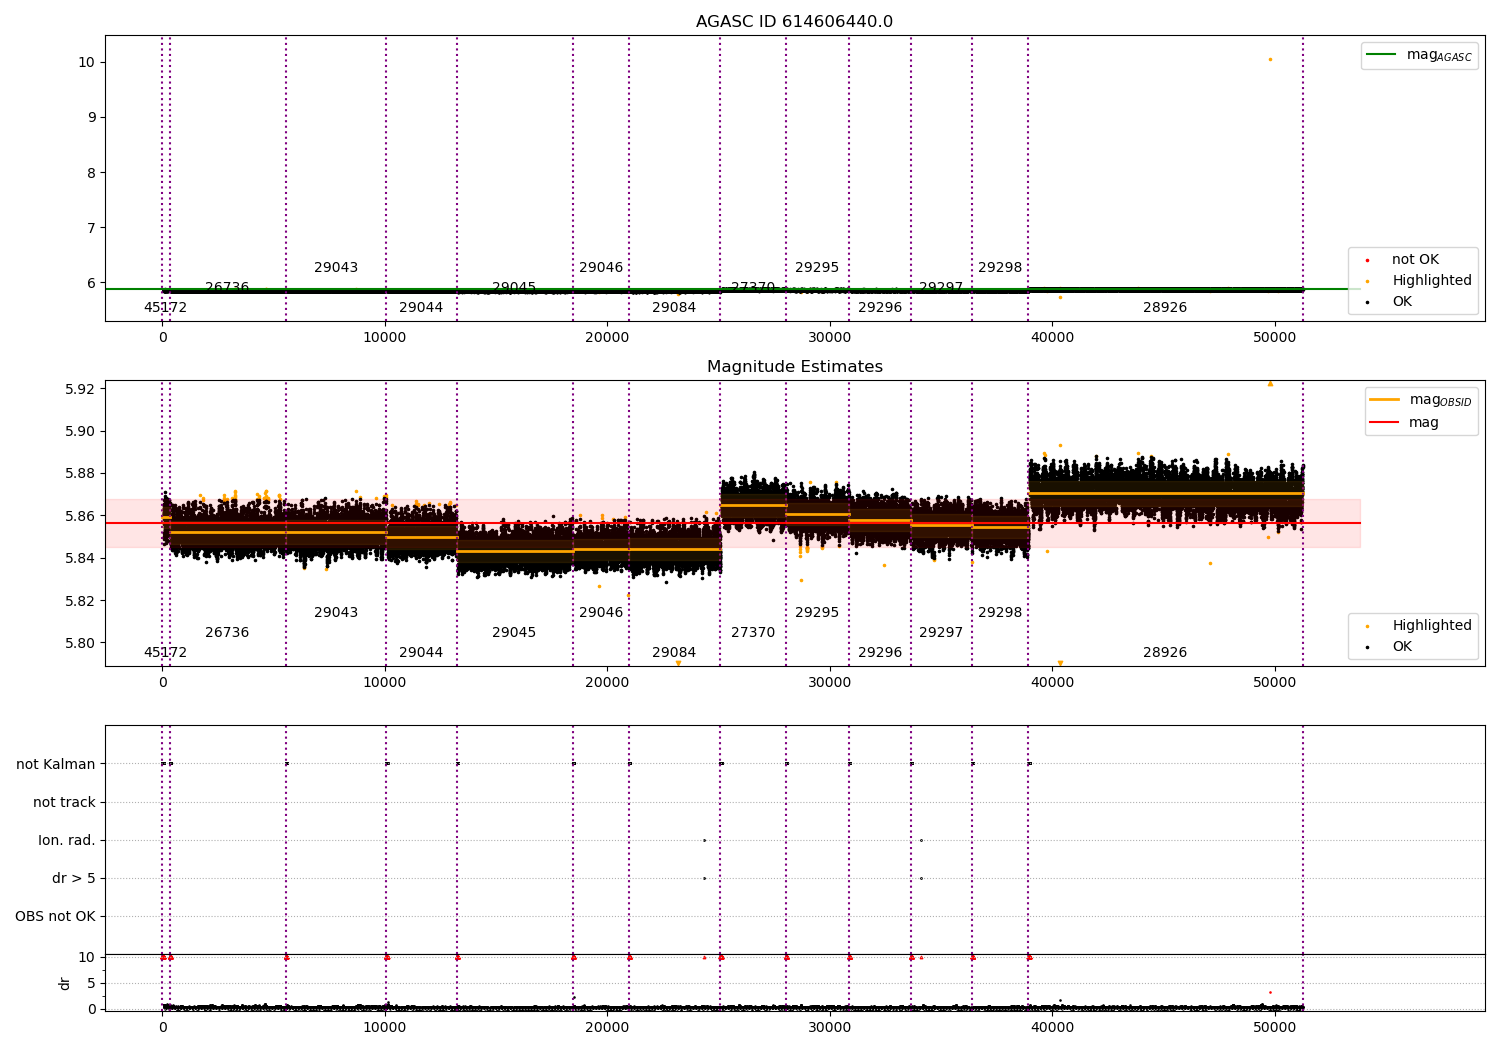This screenshot has width=1500, height=1050.
Task: Click obsid label 28926 in Magnitude Estimates plot
Action: 1165,653
